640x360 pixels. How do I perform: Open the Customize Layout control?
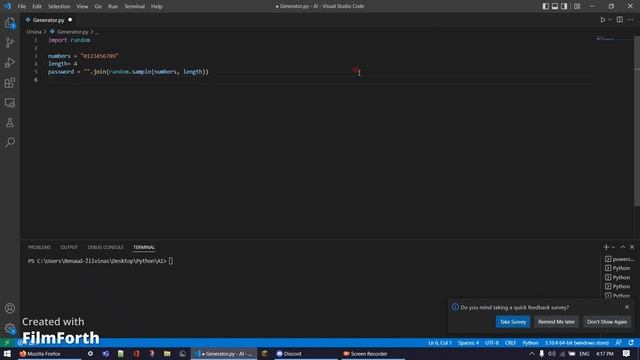[577, 6]
